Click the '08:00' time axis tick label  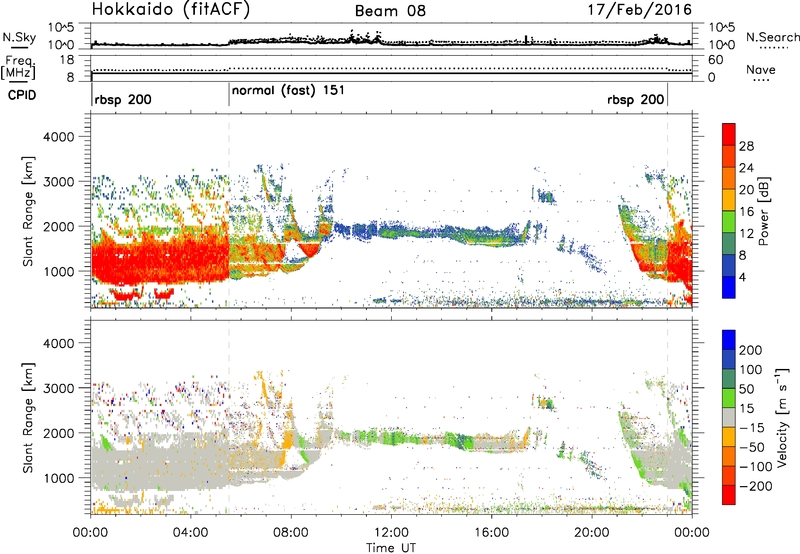pyautogui.click(x=291, y=533)
